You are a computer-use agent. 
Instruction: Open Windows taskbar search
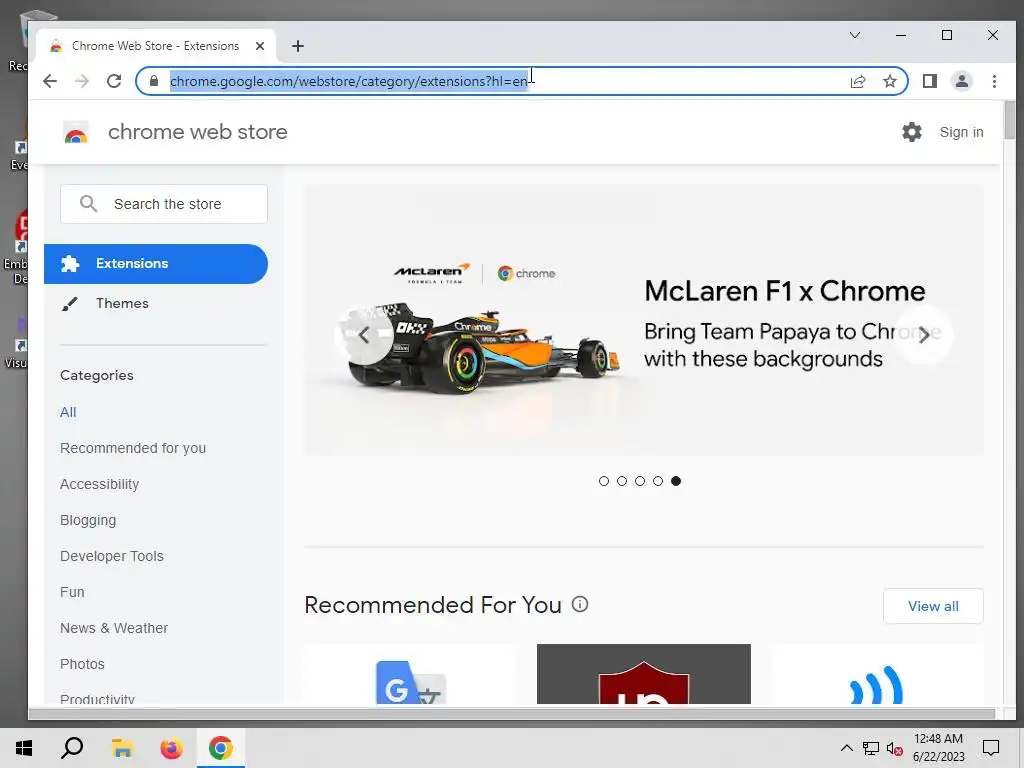pos(72,748)
